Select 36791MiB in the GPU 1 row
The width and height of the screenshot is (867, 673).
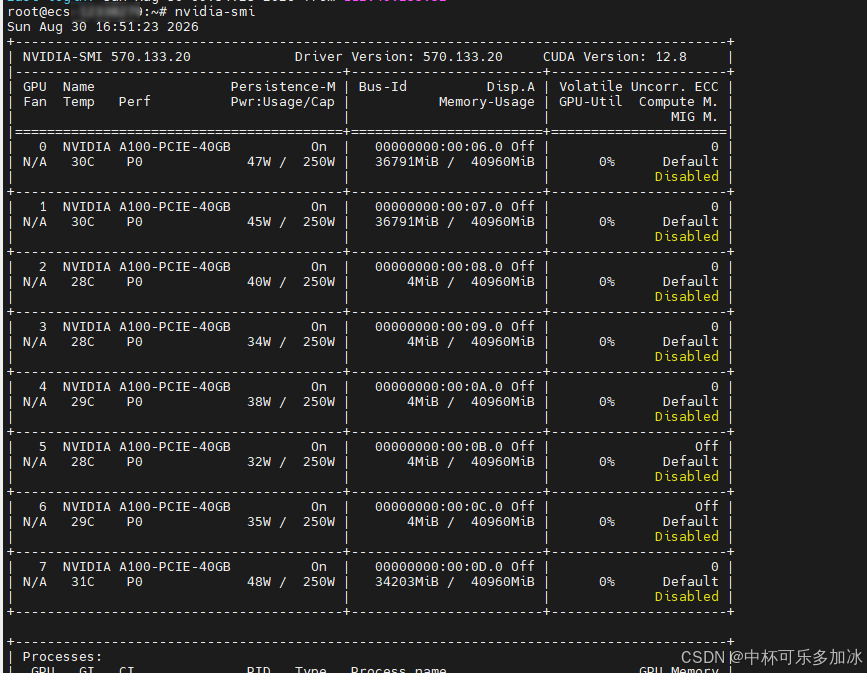tap(407, 222)
